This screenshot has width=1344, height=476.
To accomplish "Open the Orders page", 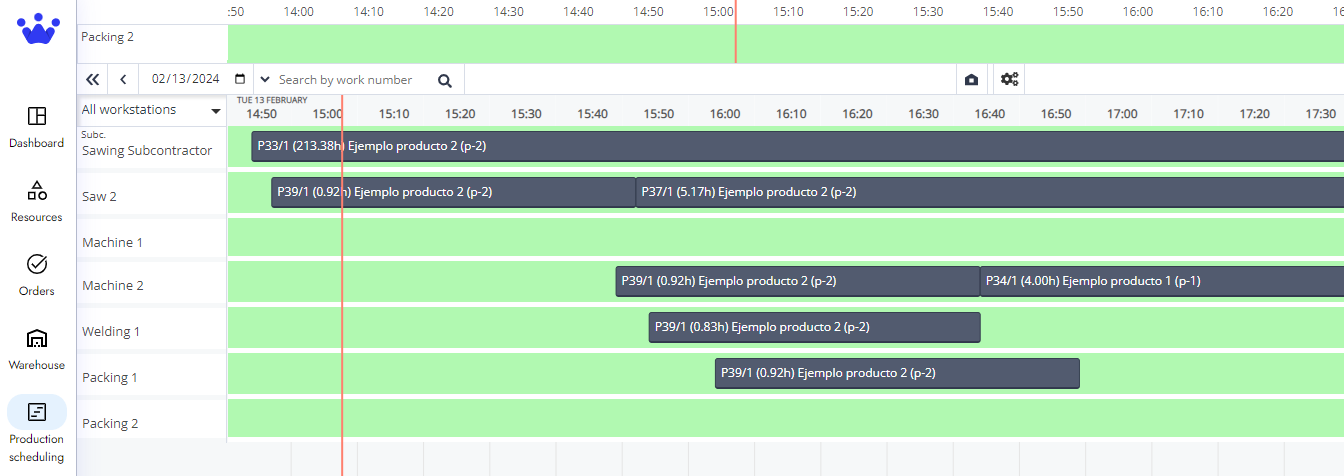I will pos(37,274).
